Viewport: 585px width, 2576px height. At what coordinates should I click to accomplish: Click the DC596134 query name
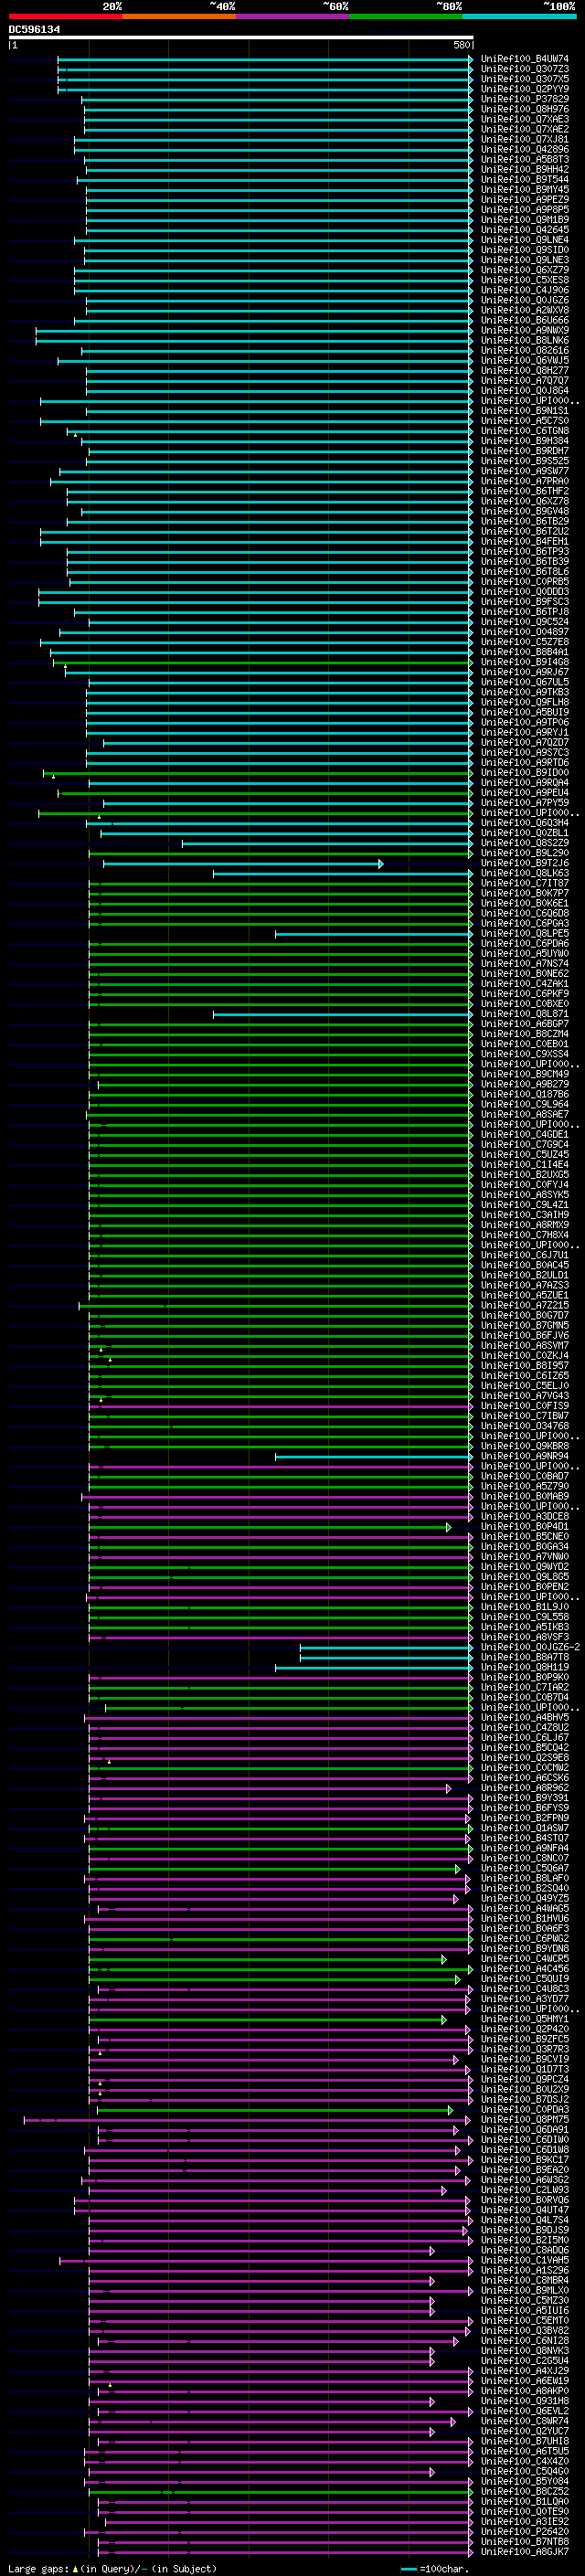[34, 30]
